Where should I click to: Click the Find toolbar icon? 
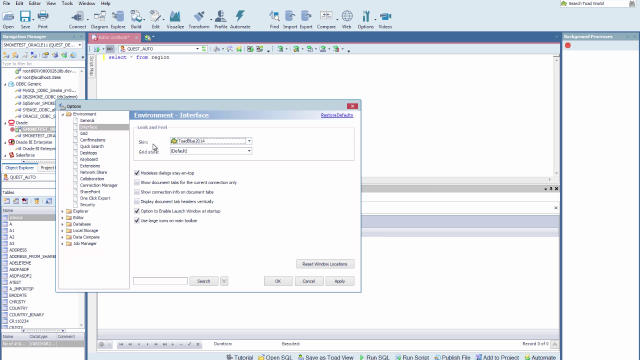[274, 19]
